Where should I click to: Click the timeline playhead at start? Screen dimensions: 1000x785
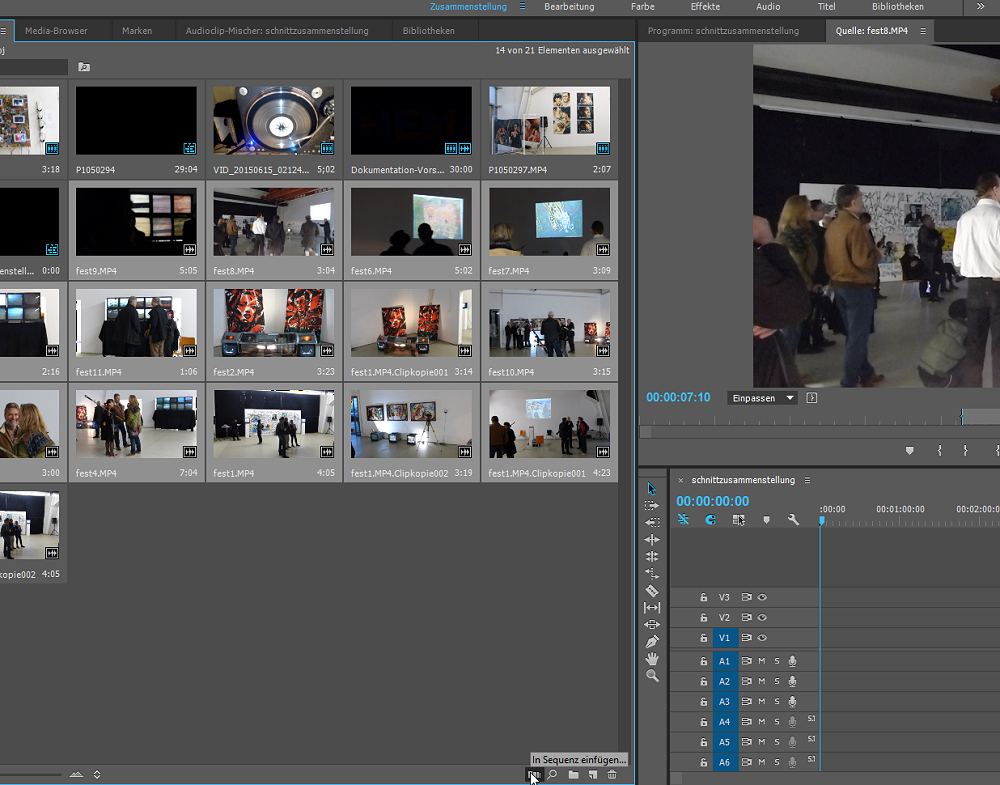pyautogui.click(x=822, y=521)
